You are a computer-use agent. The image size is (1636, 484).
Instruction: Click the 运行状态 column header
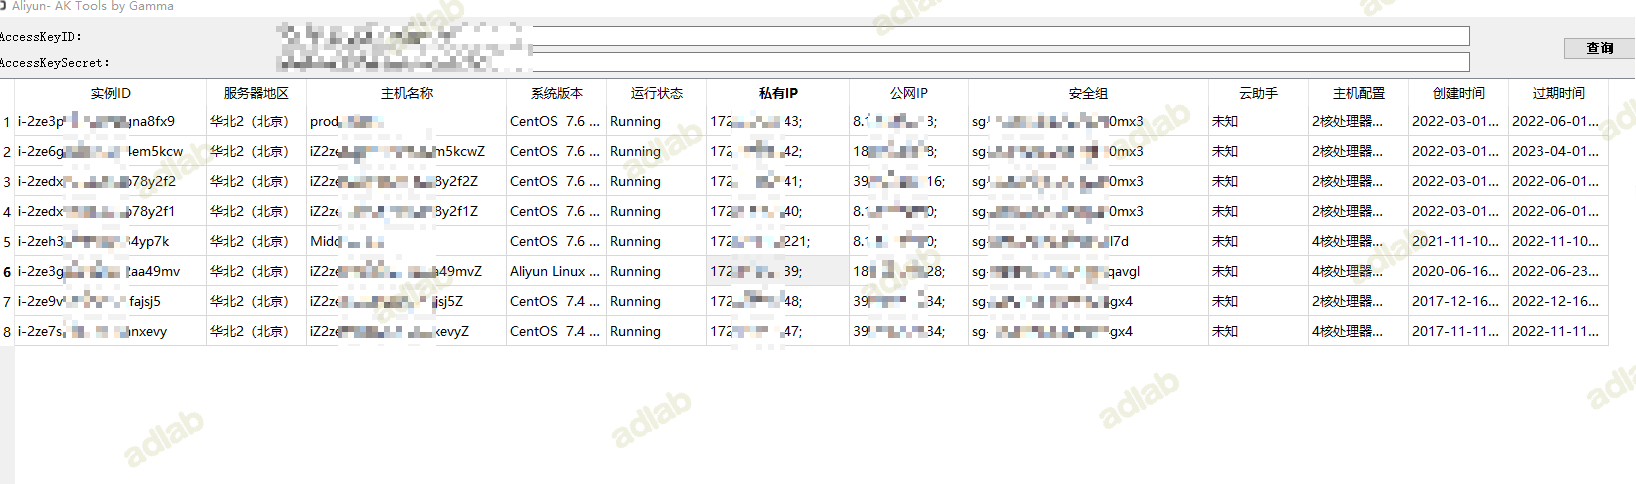click(656, 93)
